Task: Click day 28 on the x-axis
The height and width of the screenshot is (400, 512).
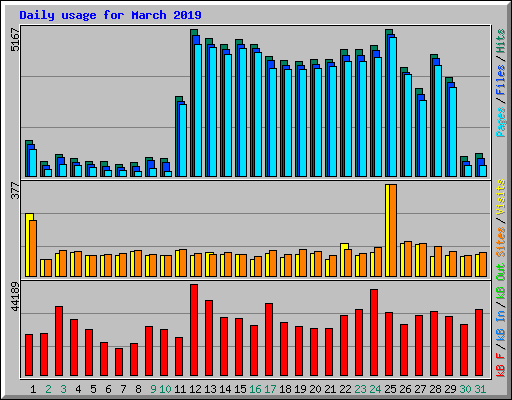Action: 435,389
